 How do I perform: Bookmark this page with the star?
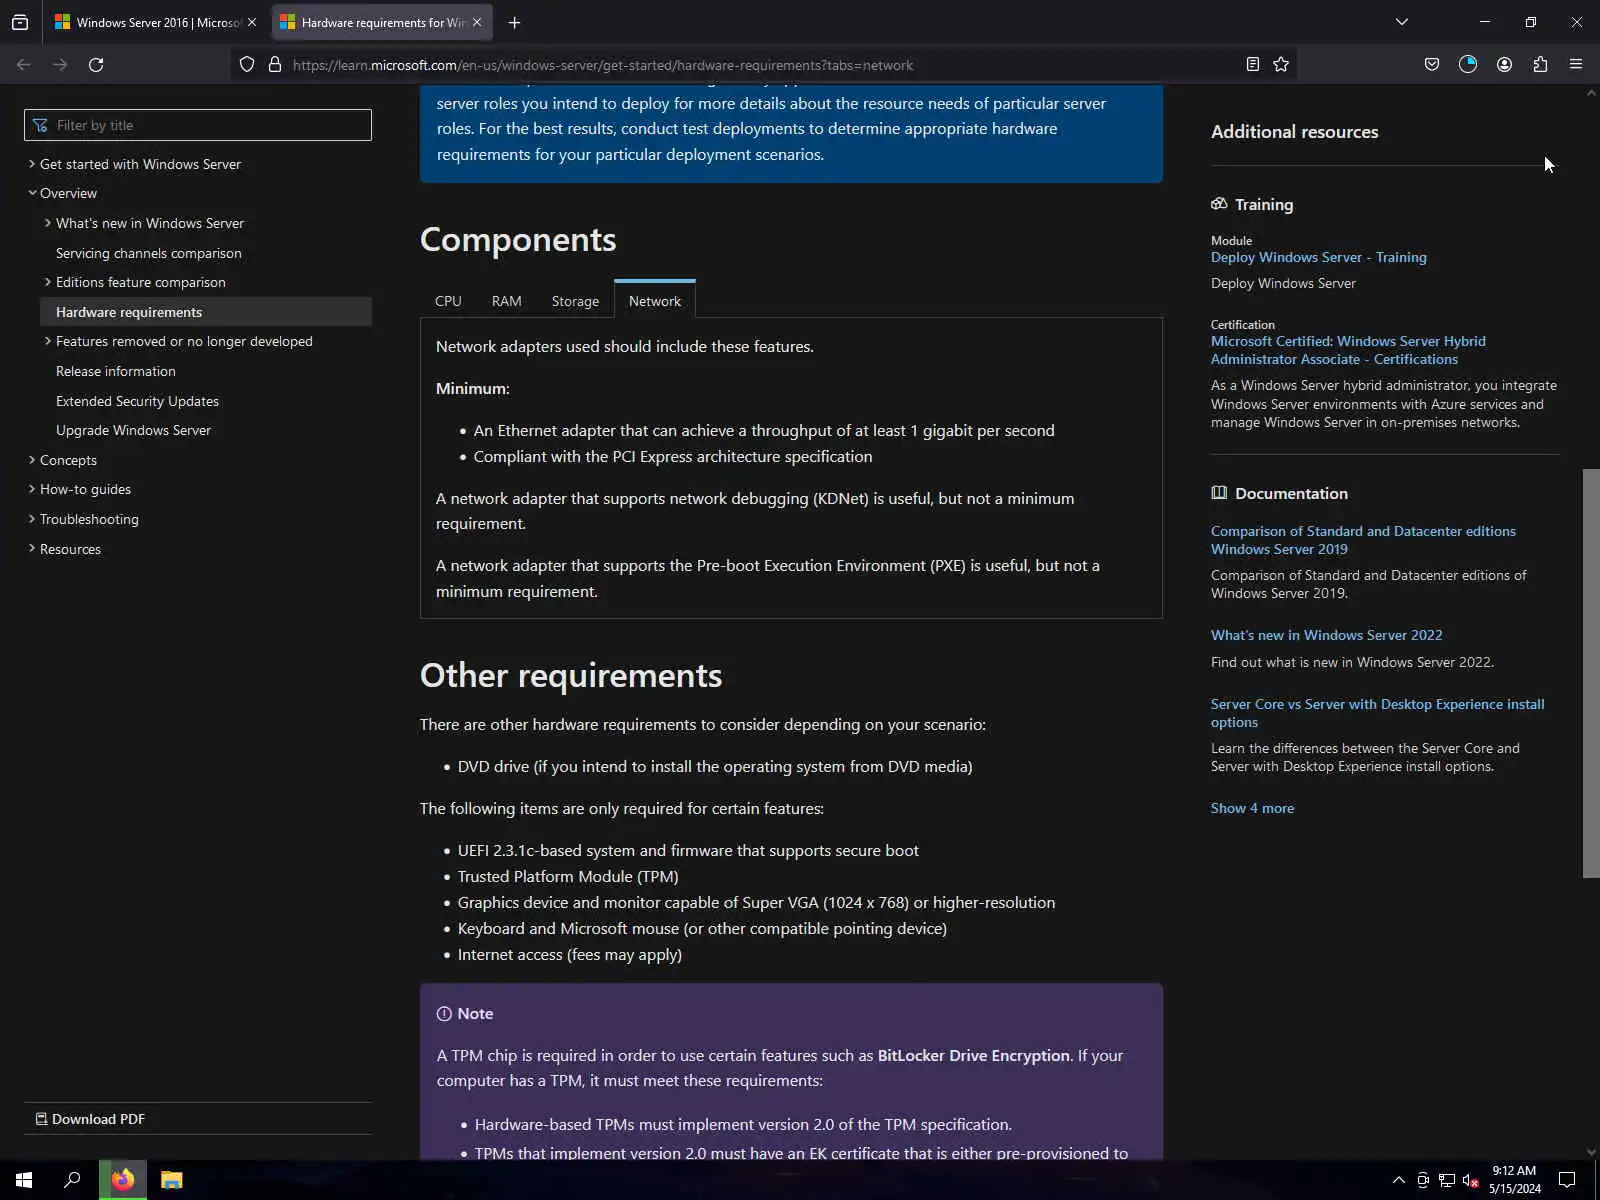pos(1281,65)
